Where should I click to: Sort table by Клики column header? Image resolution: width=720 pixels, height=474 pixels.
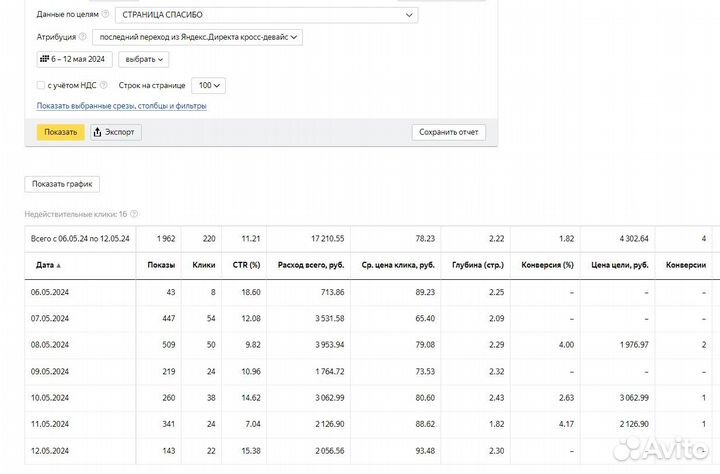(203, 265)
